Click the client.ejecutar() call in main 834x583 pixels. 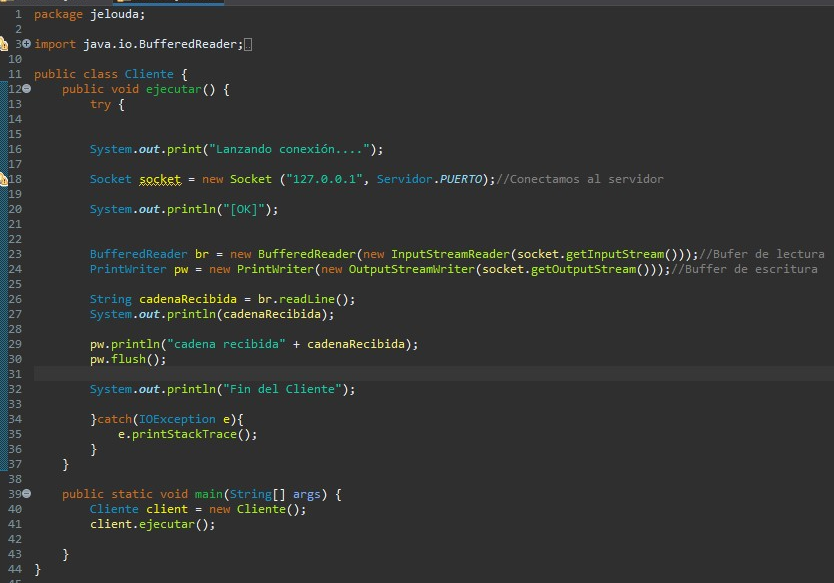(x=152, y=524)
